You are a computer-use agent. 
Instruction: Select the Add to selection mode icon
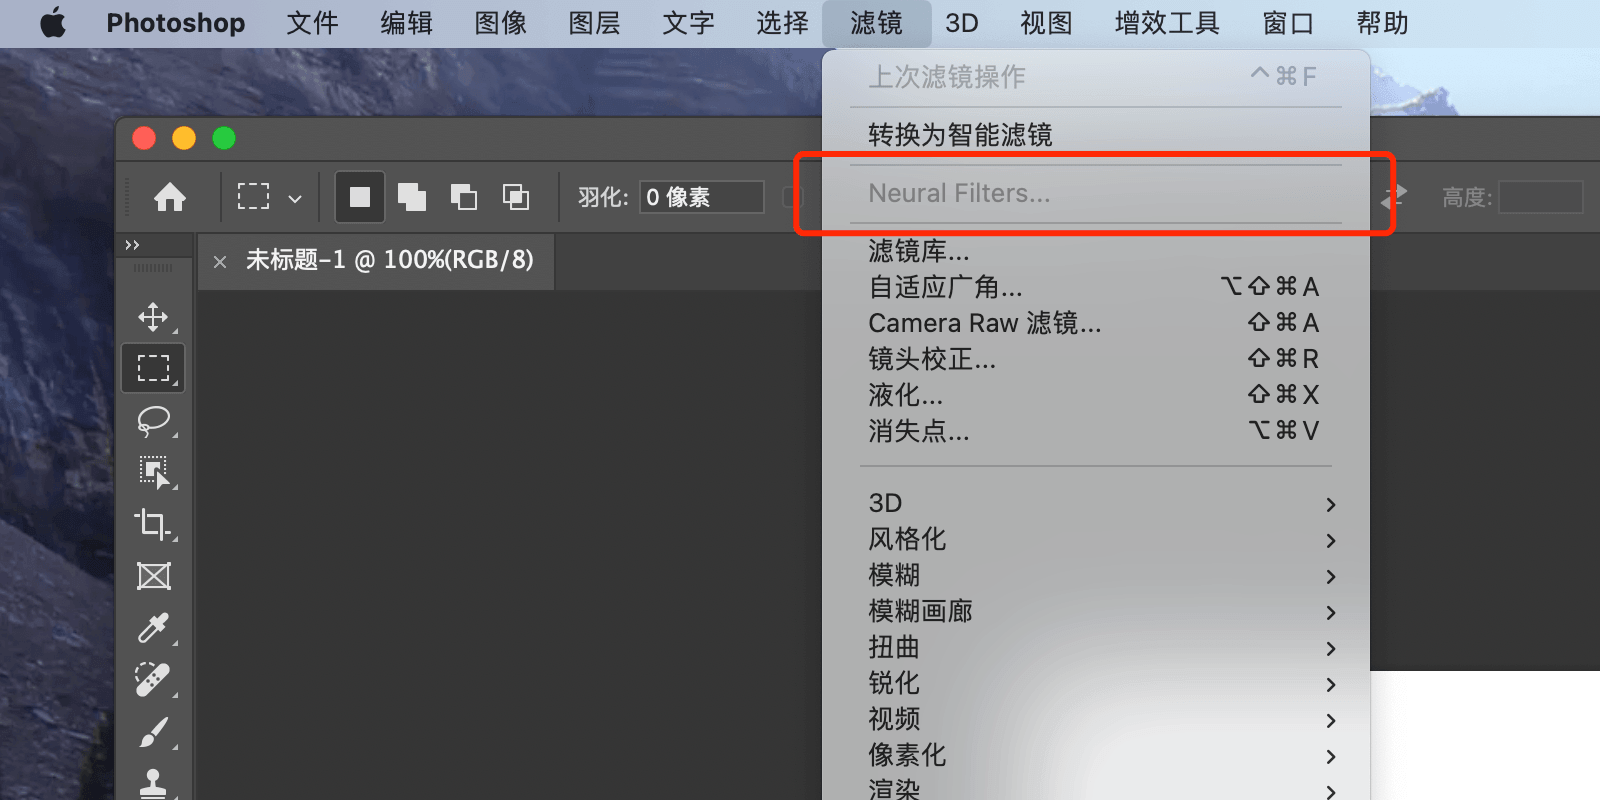[x=412, y=197]
